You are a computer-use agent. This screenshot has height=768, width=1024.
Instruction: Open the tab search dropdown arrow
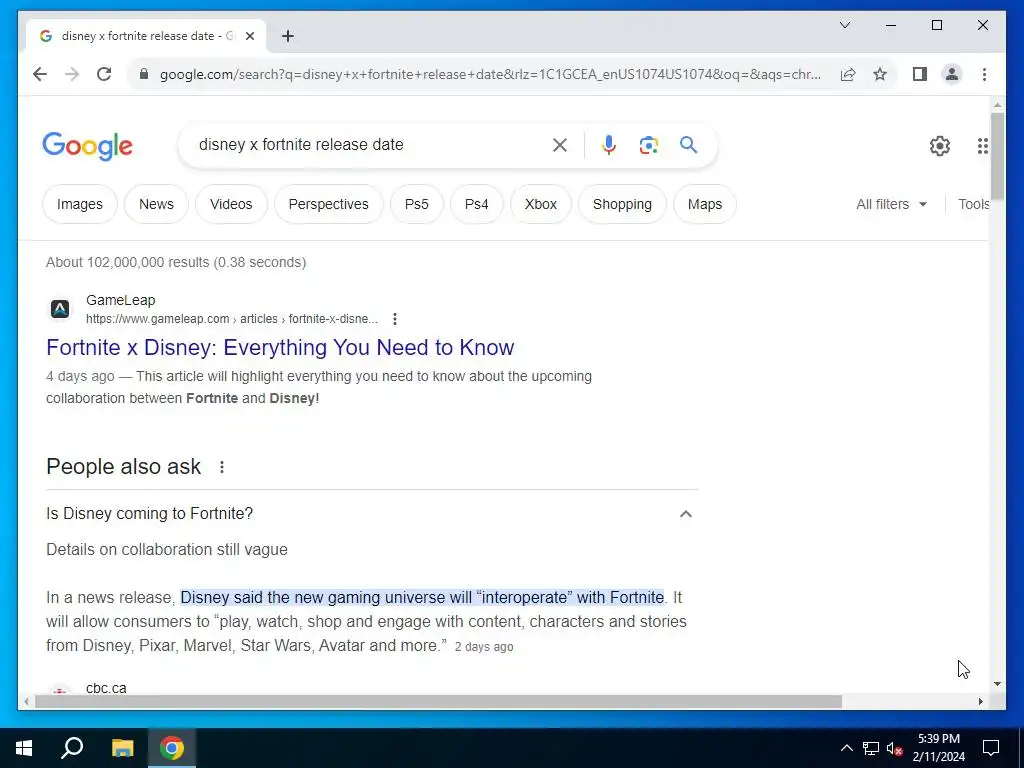coord(844,25)
